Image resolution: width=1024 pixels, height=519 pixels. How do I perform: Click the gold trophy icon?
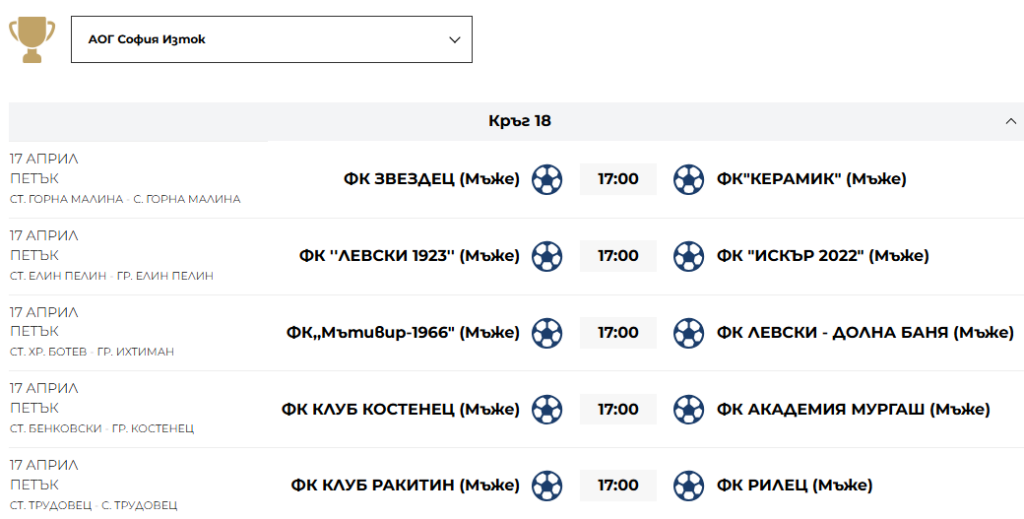32,39
